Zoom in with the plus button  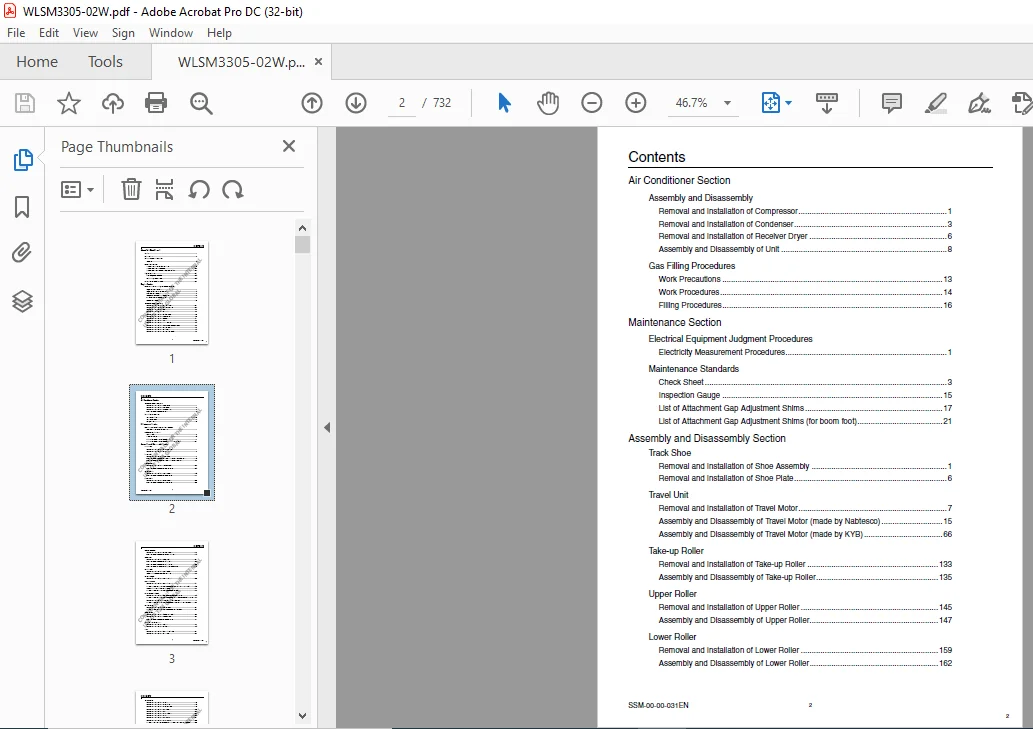(636, 103)
